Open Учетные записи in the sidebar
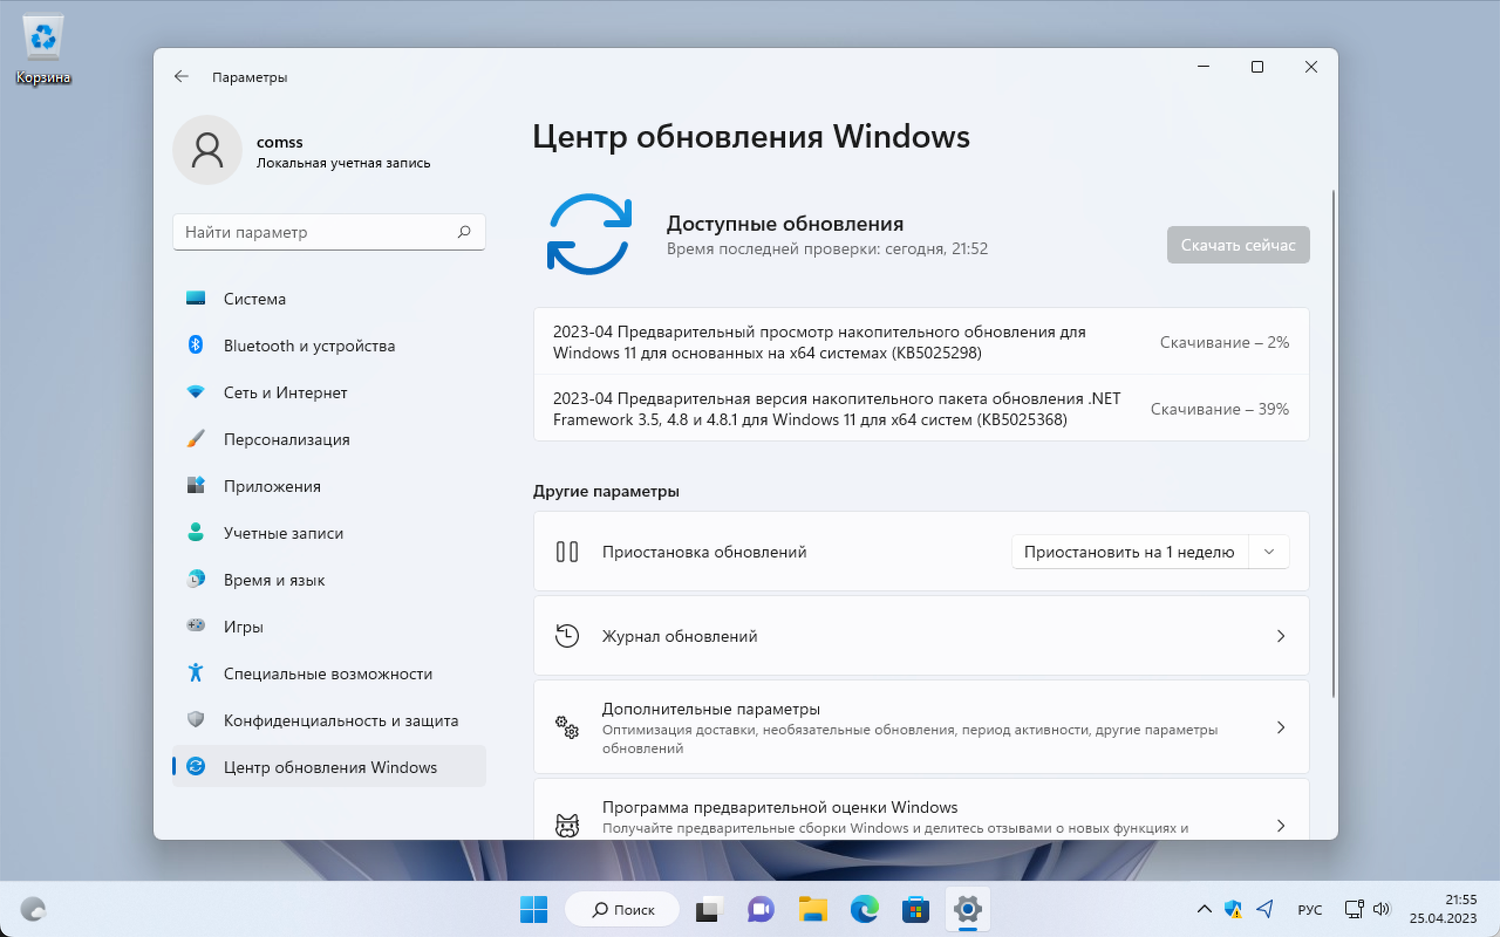 [329, 534]
